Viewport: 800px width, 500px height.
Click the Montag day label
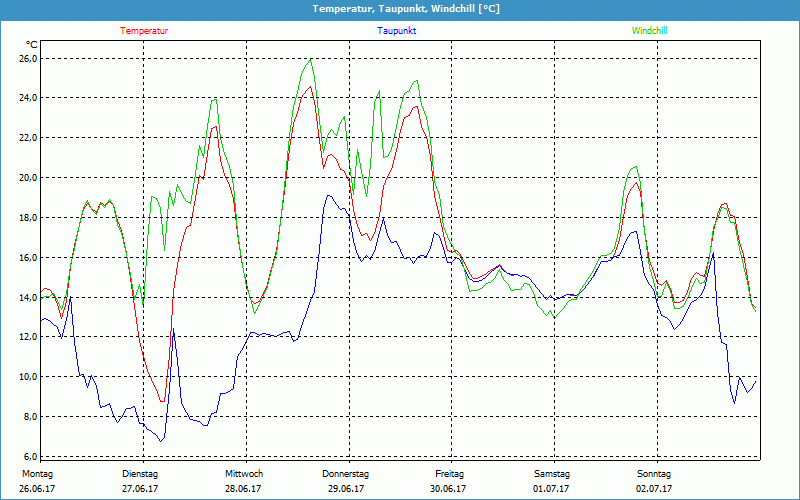tap(37, 474)
